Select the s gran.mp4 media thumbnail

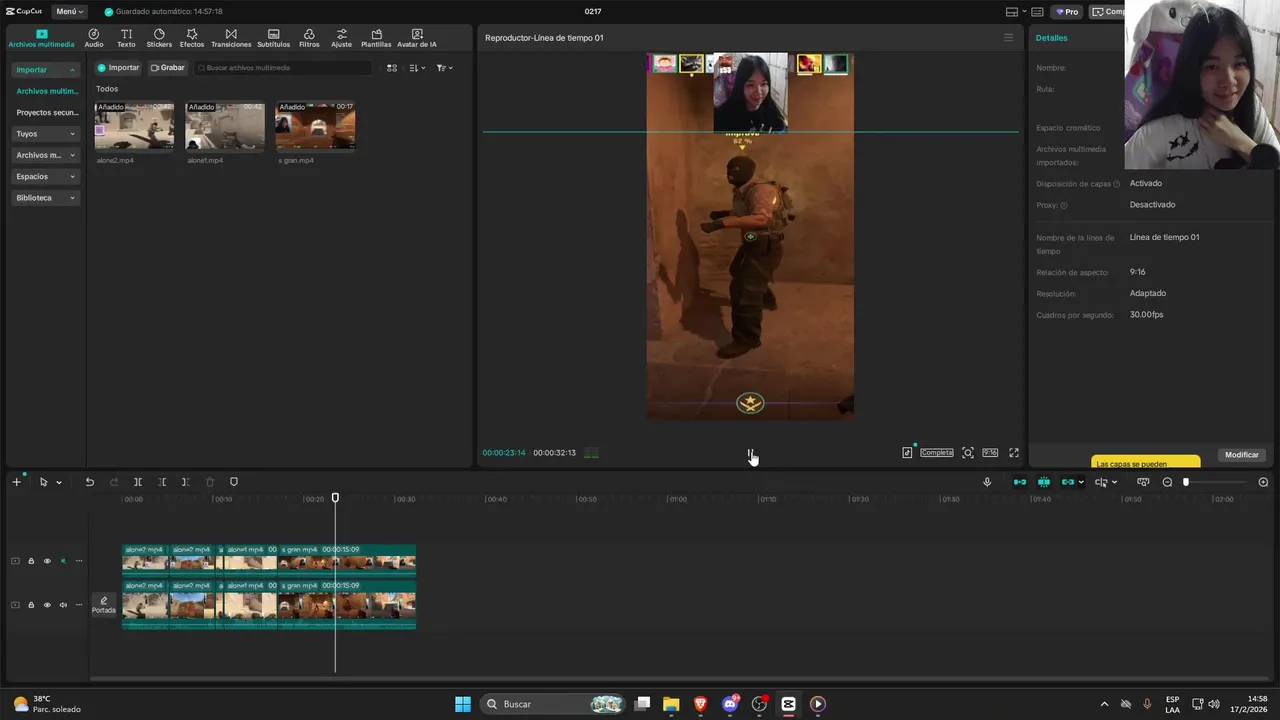click(x=315, y=126)
